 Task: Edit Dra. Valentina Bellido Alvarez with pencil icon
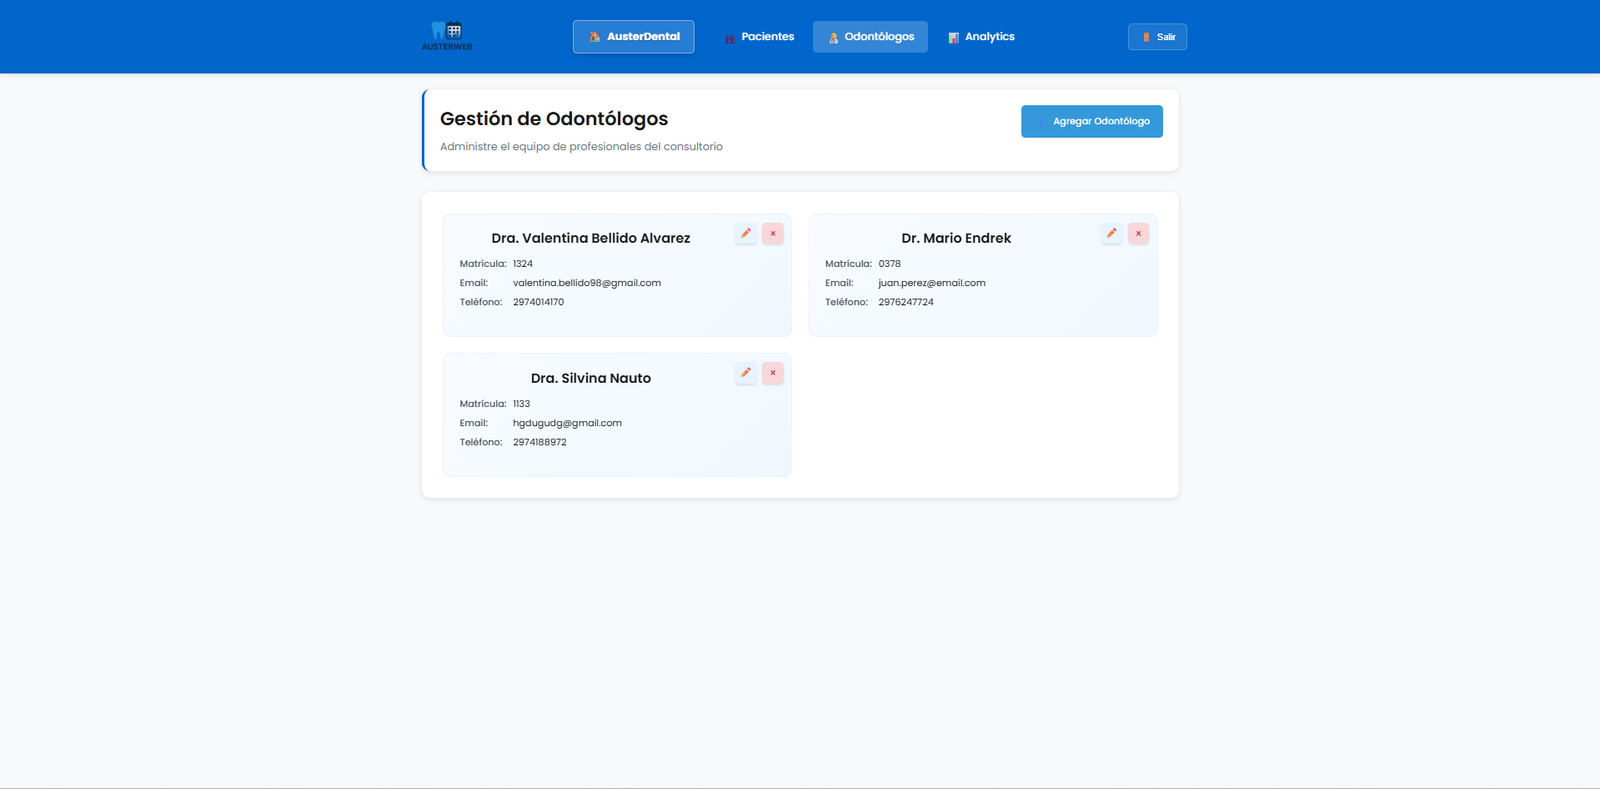[746, 233]
